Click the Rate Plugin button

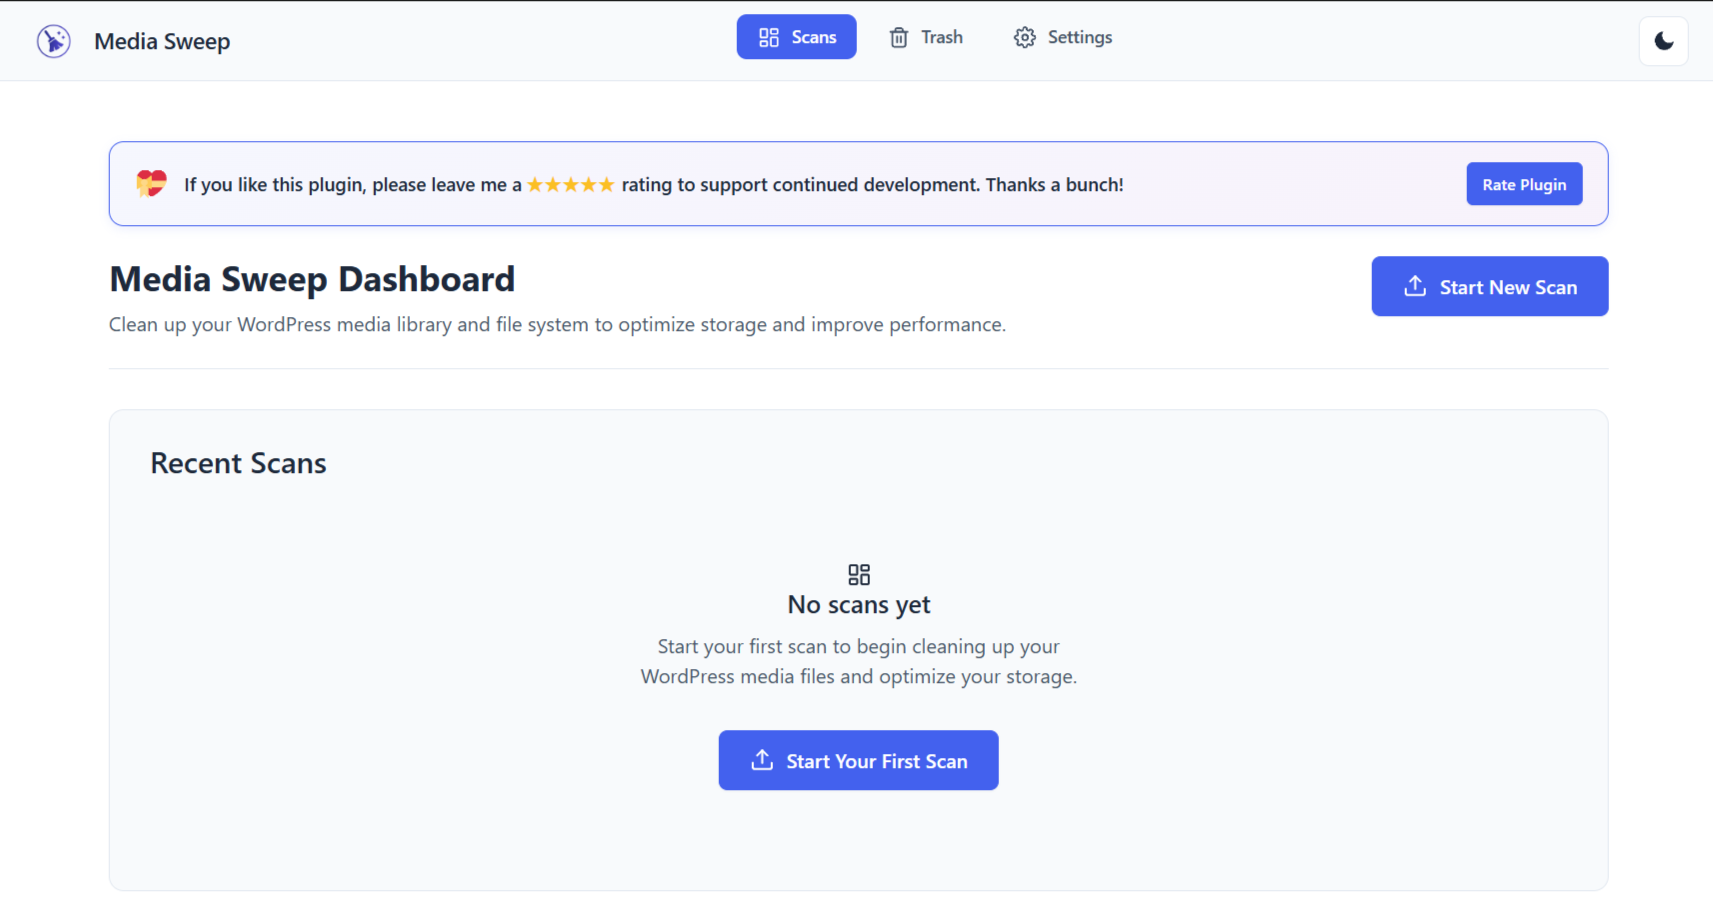[1524, 183]
